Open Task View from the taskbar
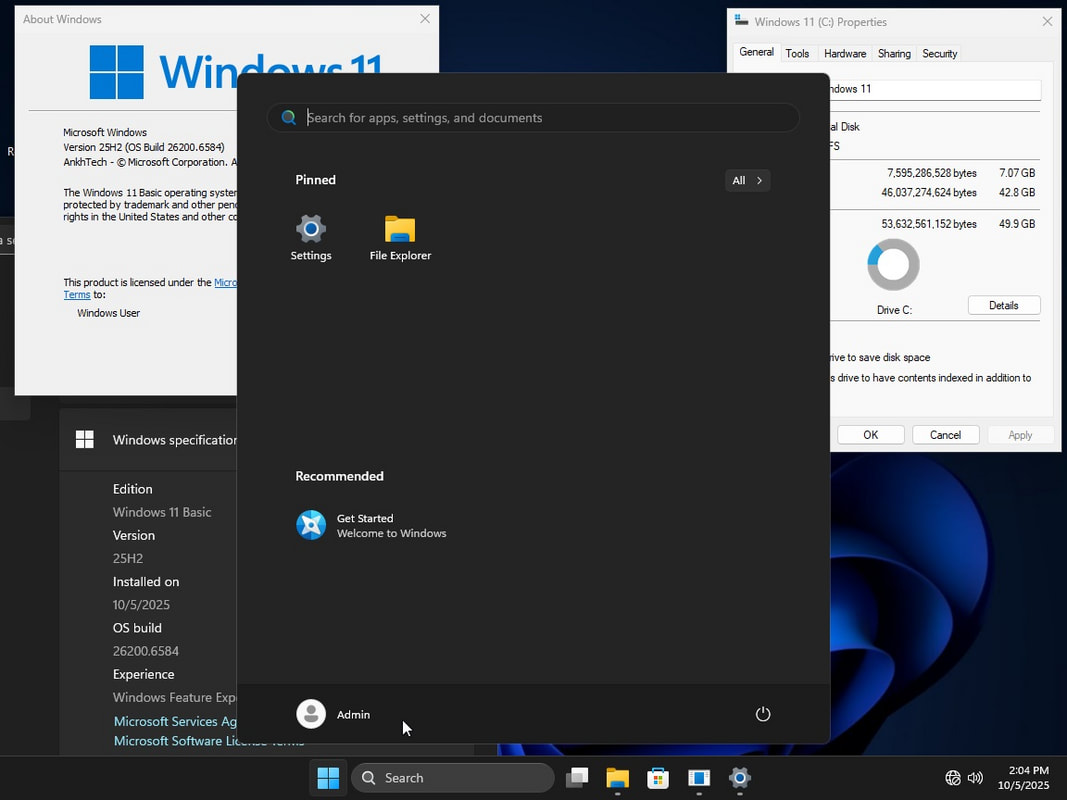The width and height of the screenshot is (1067, 800). tap(576, 777)
